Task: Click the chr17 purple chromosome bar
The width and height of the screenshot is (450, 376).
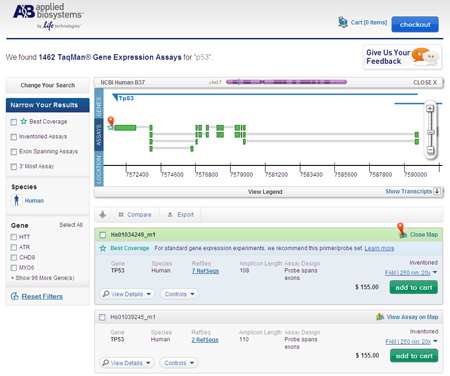Action: pyautogui.click(x=286, y=82)
